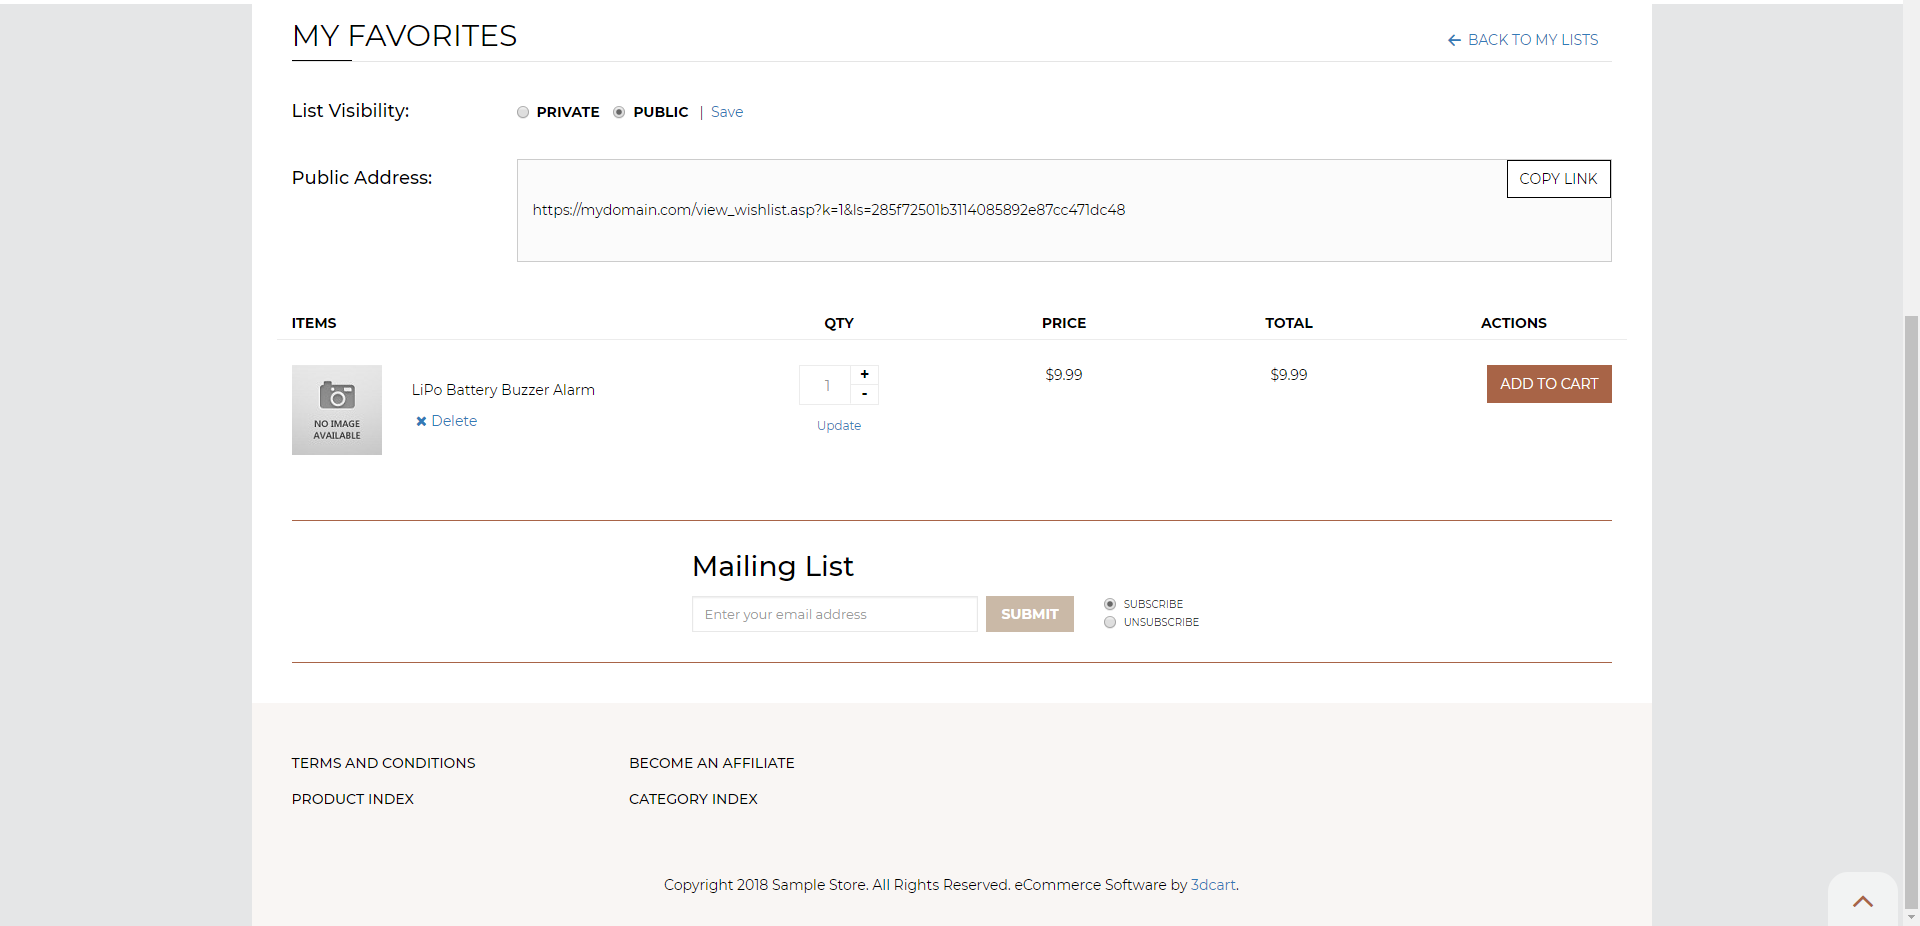Viewport: 1920px width, 926px height.
Task: Click the plus stepper to increase quantity
Action: [x=864, y=373]
